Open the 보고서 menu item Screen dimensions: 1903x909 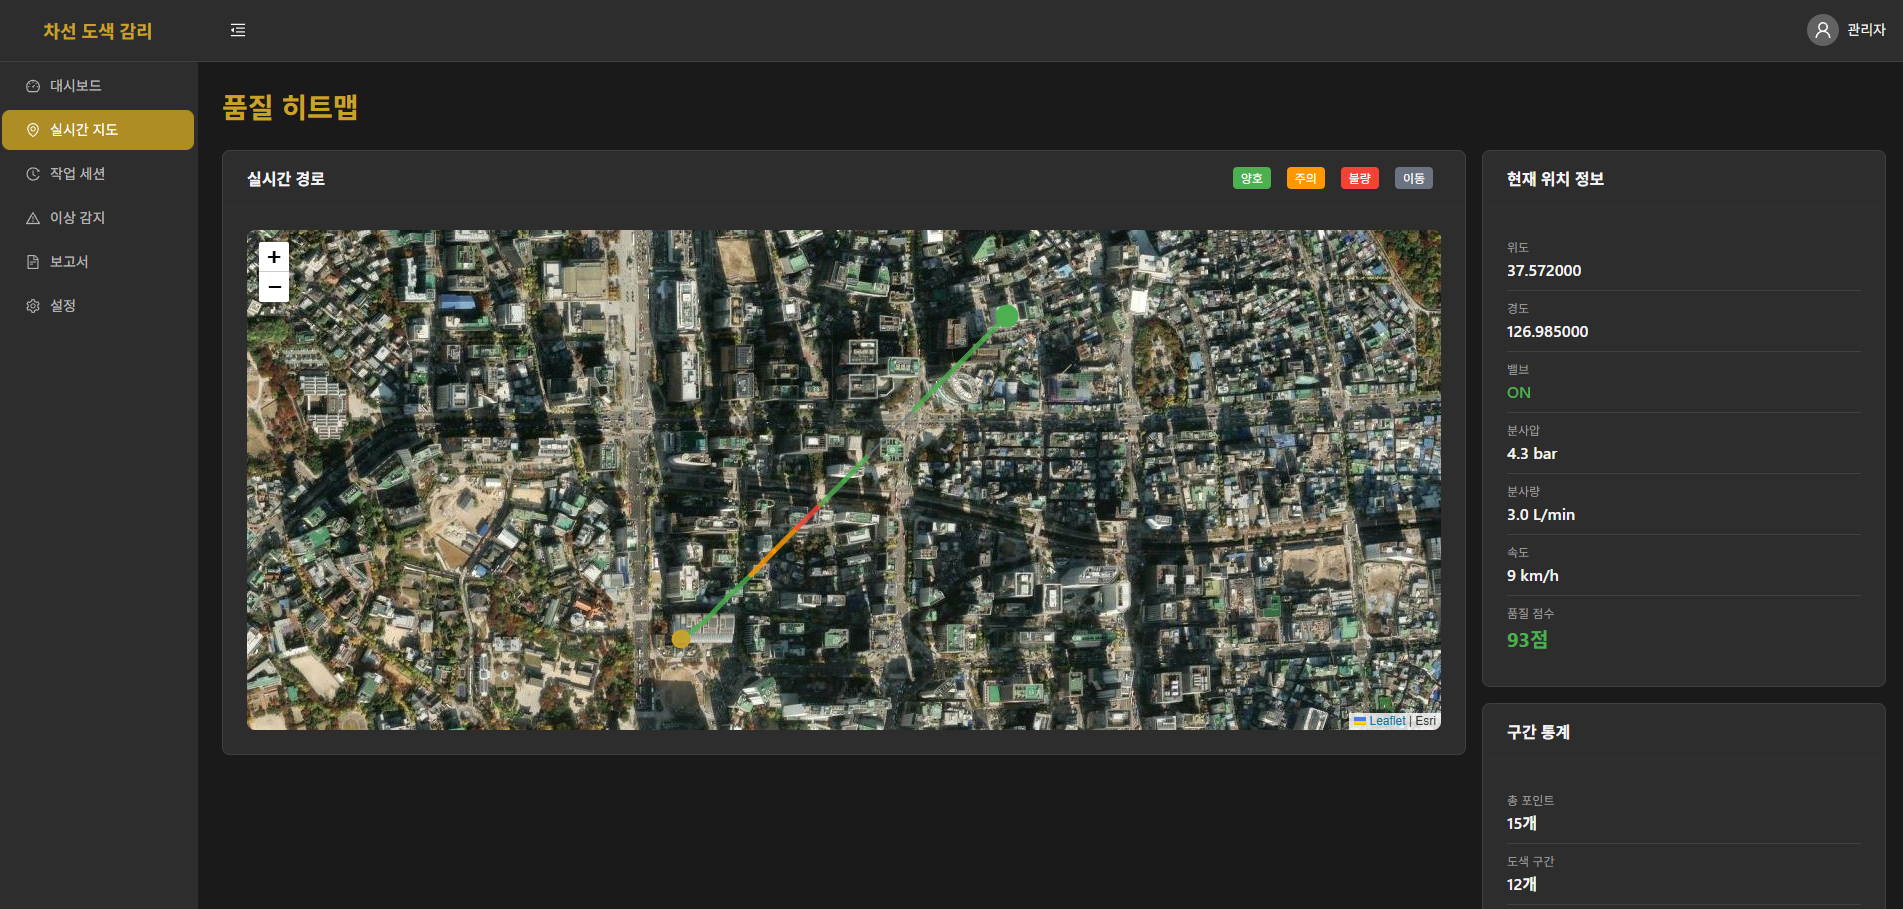point(69,262)
